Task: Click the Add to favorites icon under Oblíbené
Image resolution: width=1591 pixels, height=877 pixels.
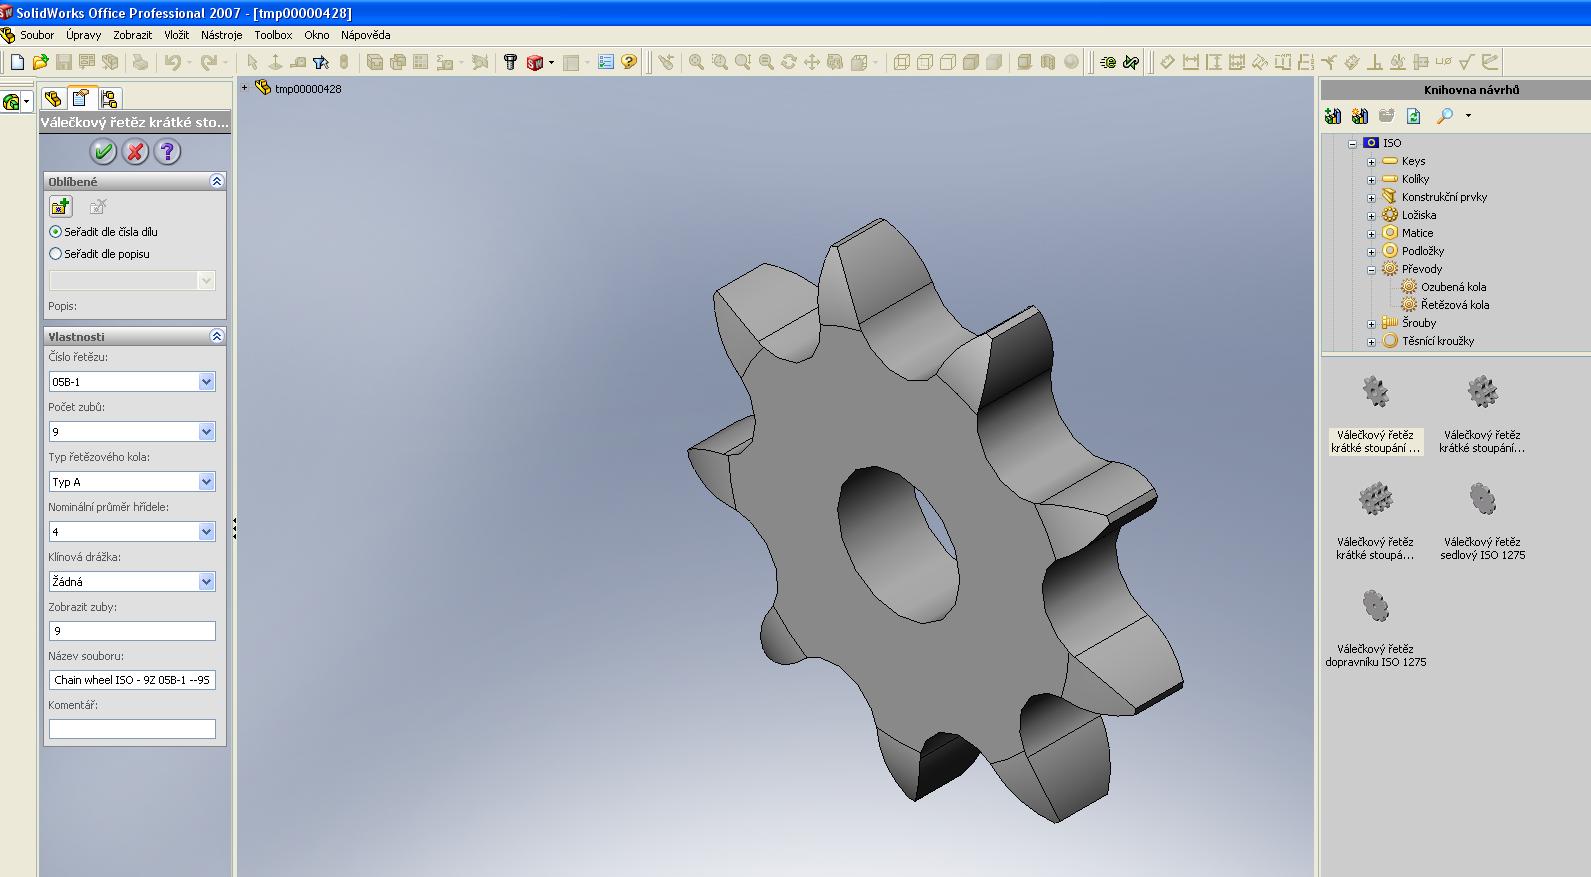Action: [x=60, y=207]
